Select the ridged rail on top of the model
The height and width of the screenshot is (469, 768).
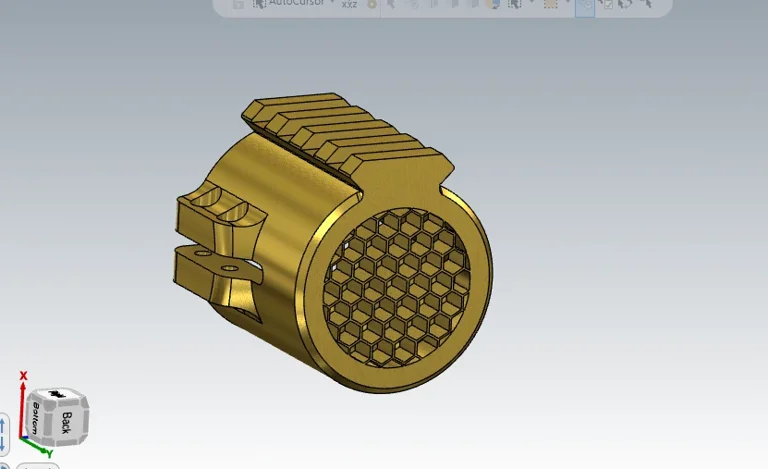[345, 135]
